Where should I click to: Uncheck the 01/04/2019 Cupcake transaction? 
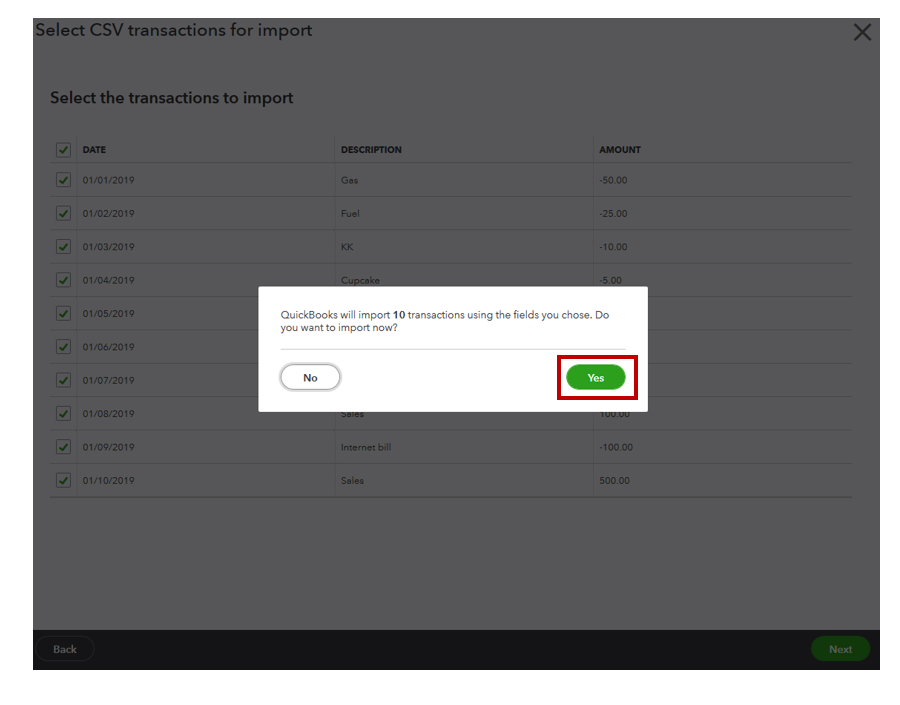click(x=63, y=280)
